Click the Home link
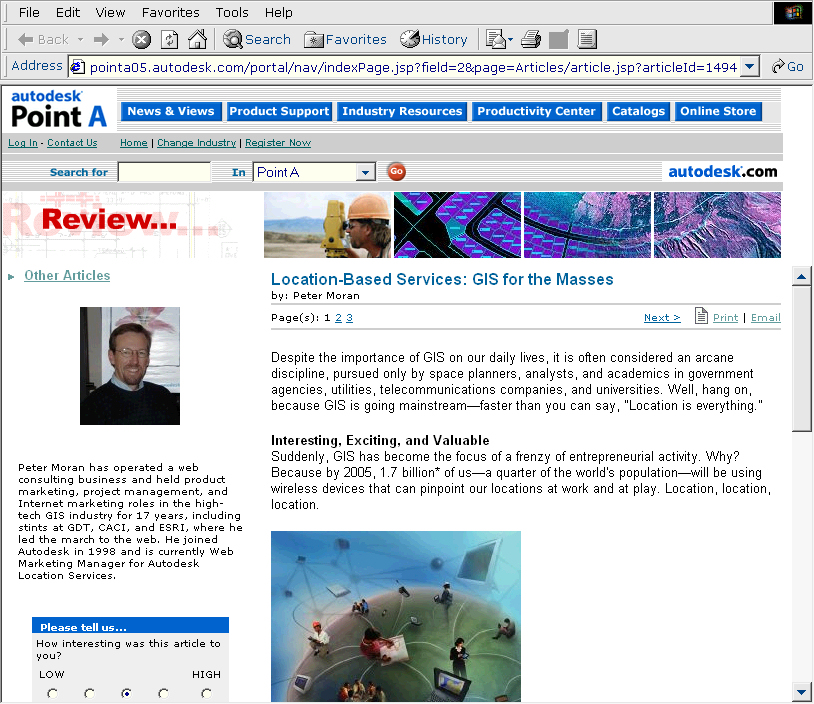 click(133, 143)
